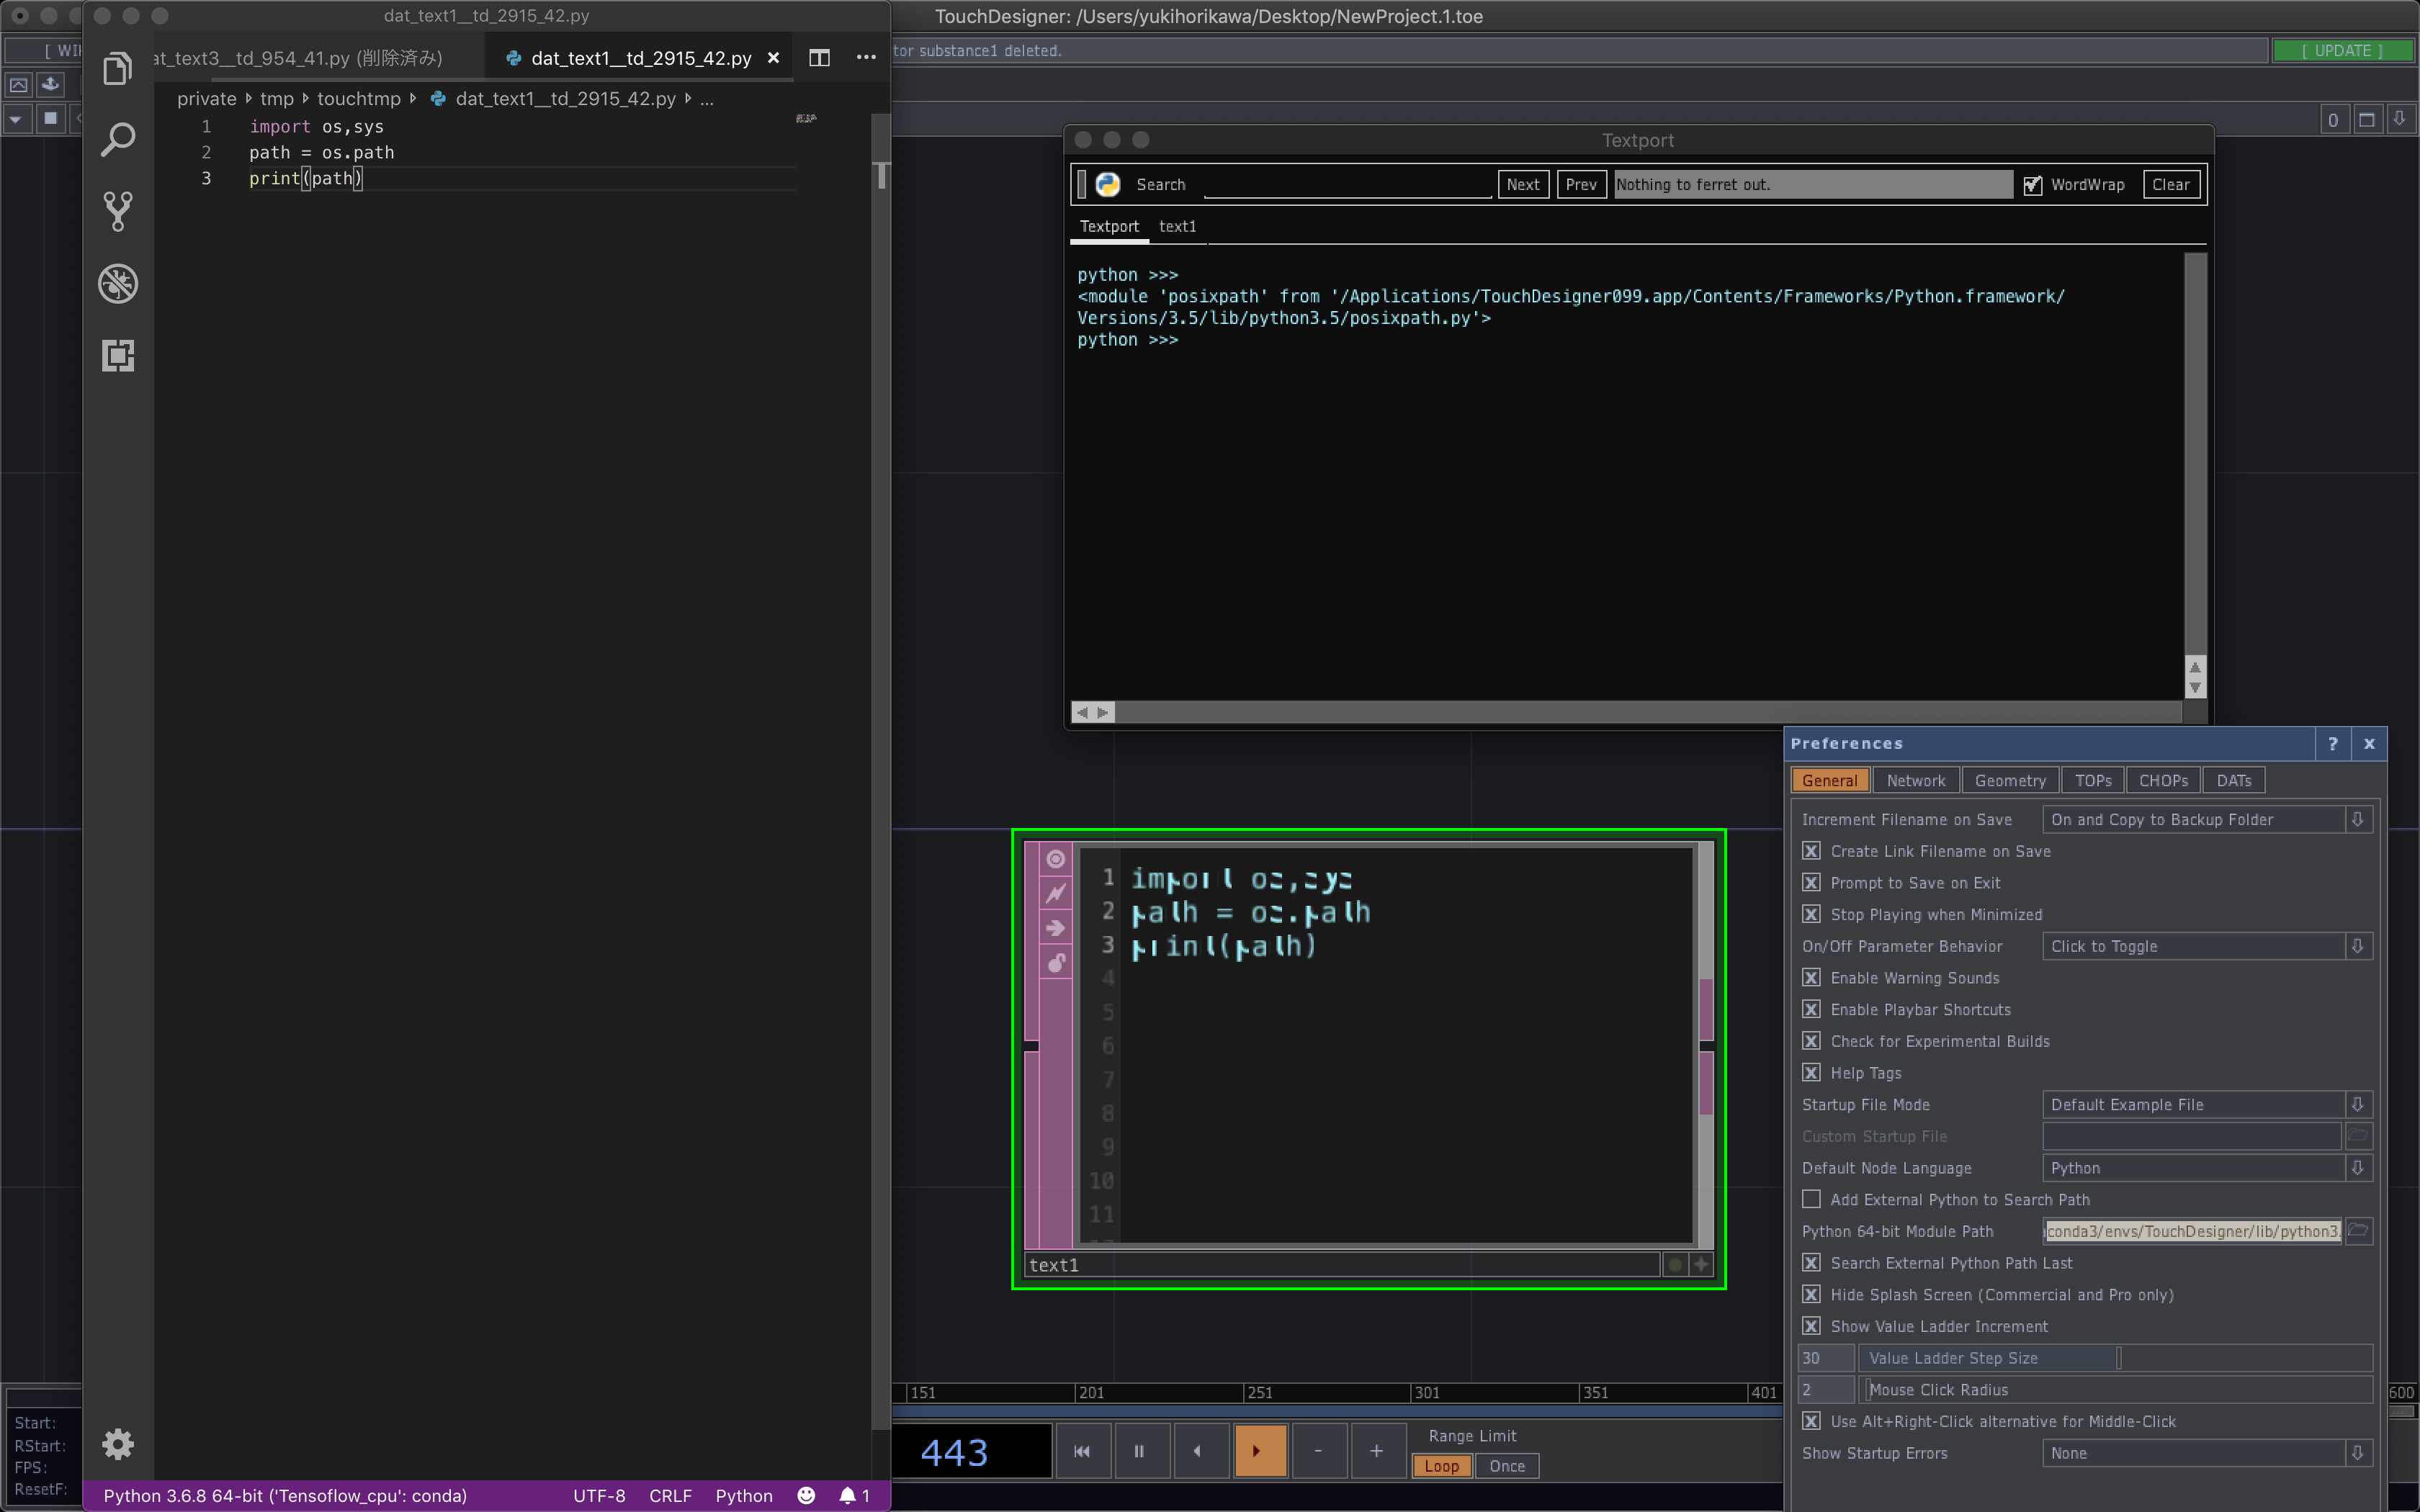Open the Source Control branch icon
Screen dimensions: 2420x1512
[118, 212]
